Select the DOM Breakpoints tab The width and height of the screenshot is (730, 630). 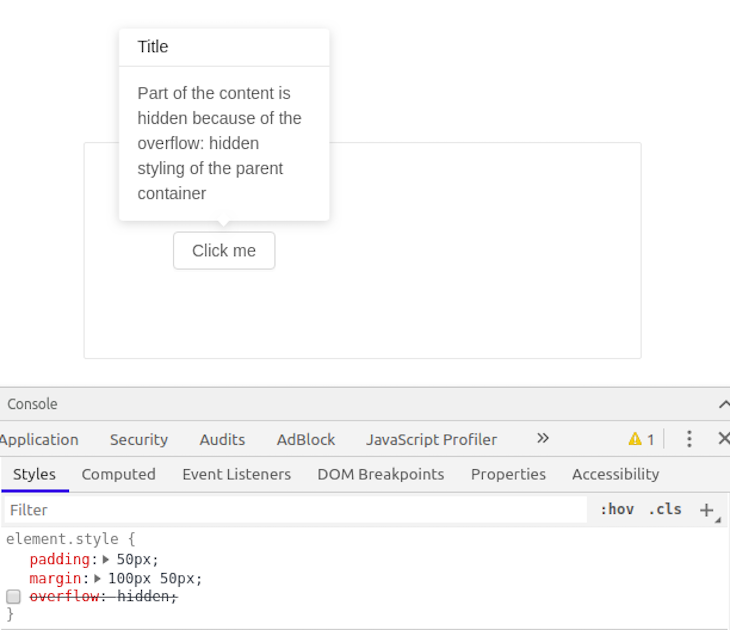coord(381,474)
